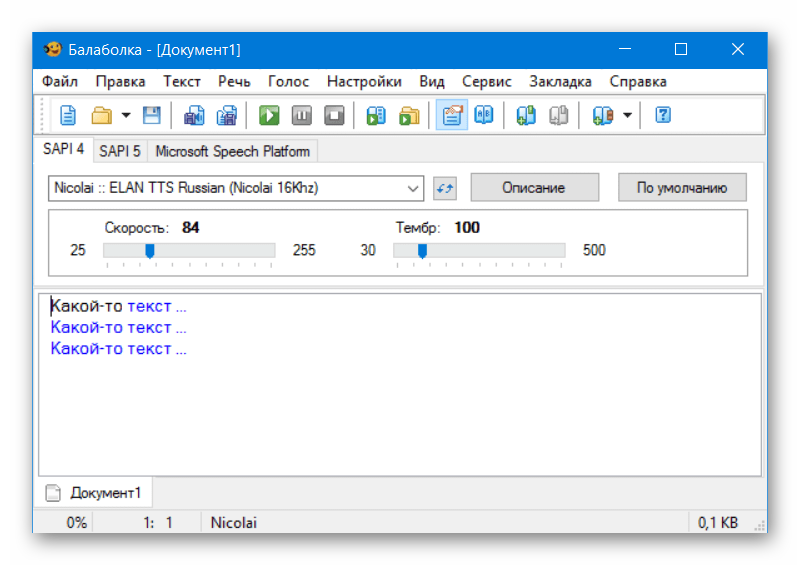Click the refresh voices arrows button
Image resolution: width=800 pixels, height=565 pixels.
[x=444, y=188]
